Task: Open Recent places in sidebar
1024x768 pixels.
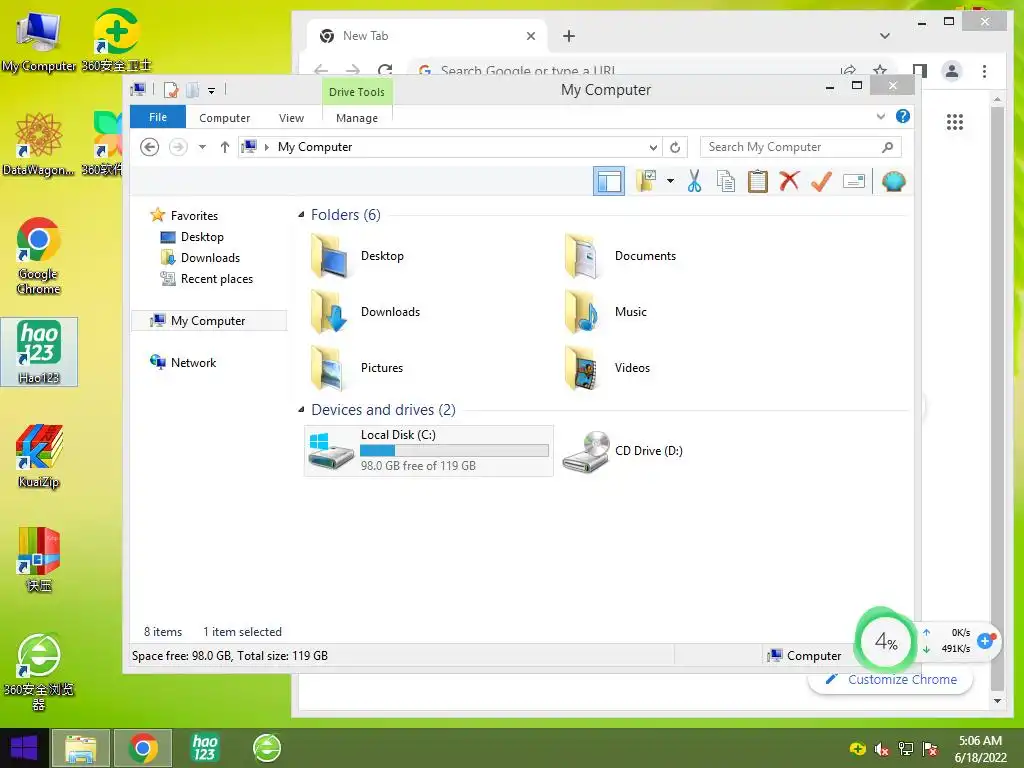Action: click(x=217, y=279)
